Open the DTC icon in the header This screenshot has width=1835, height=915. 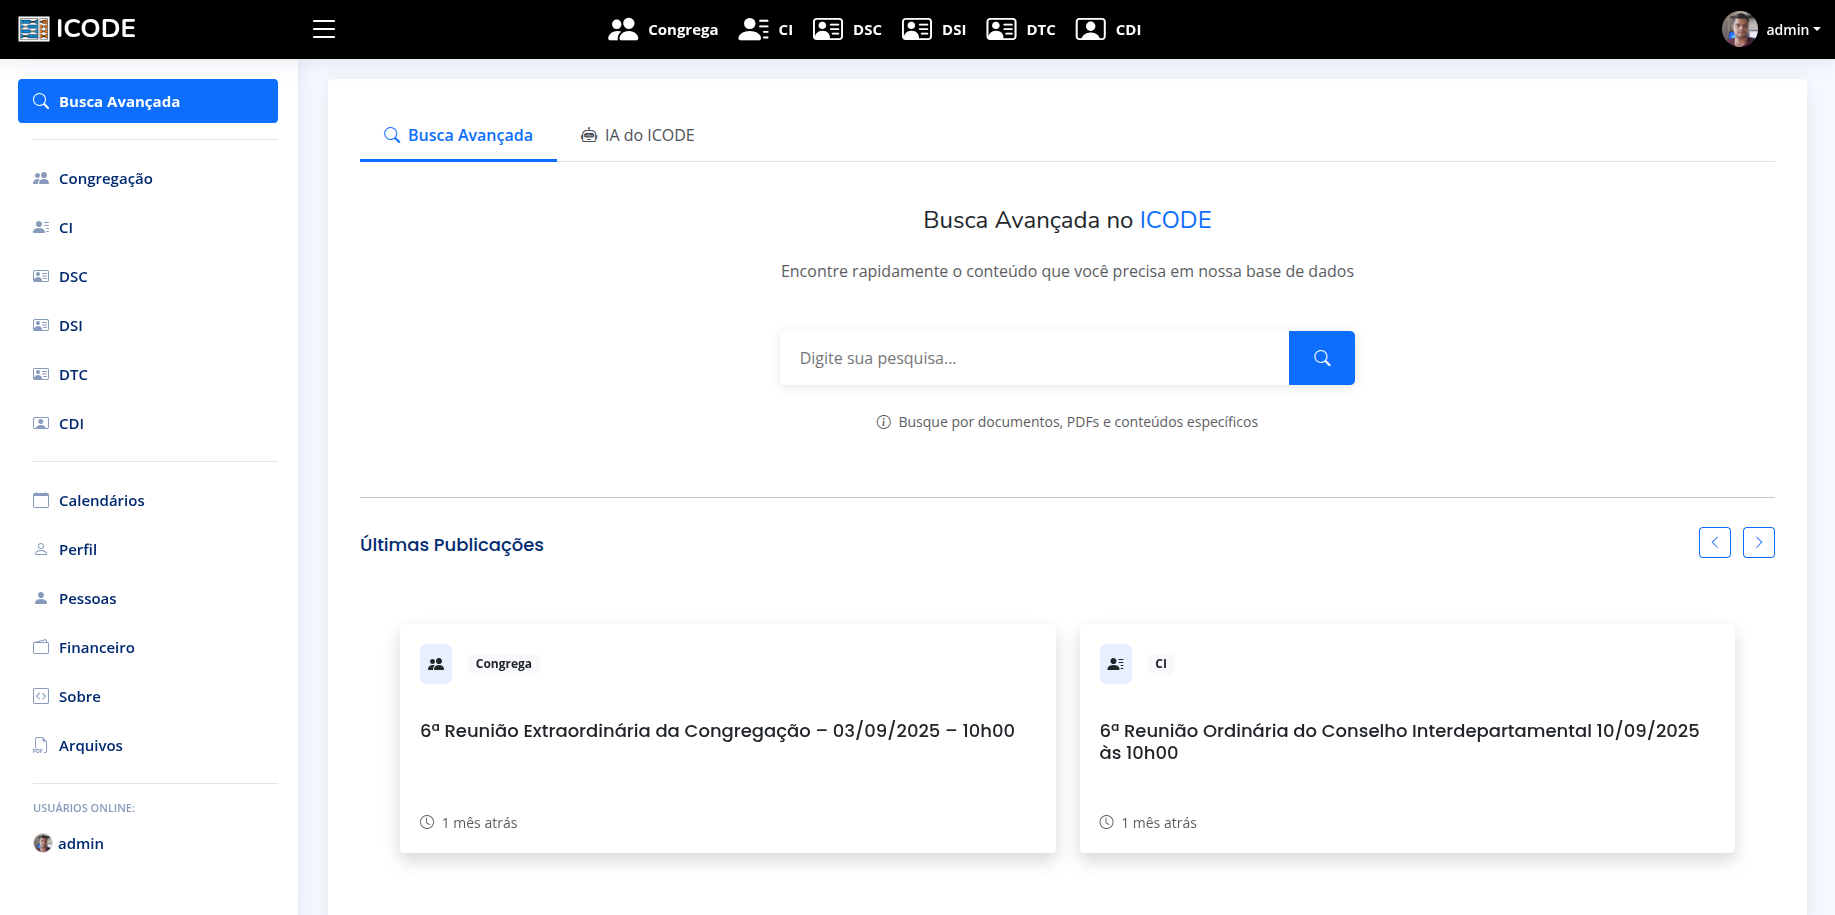coord(1001,29)
